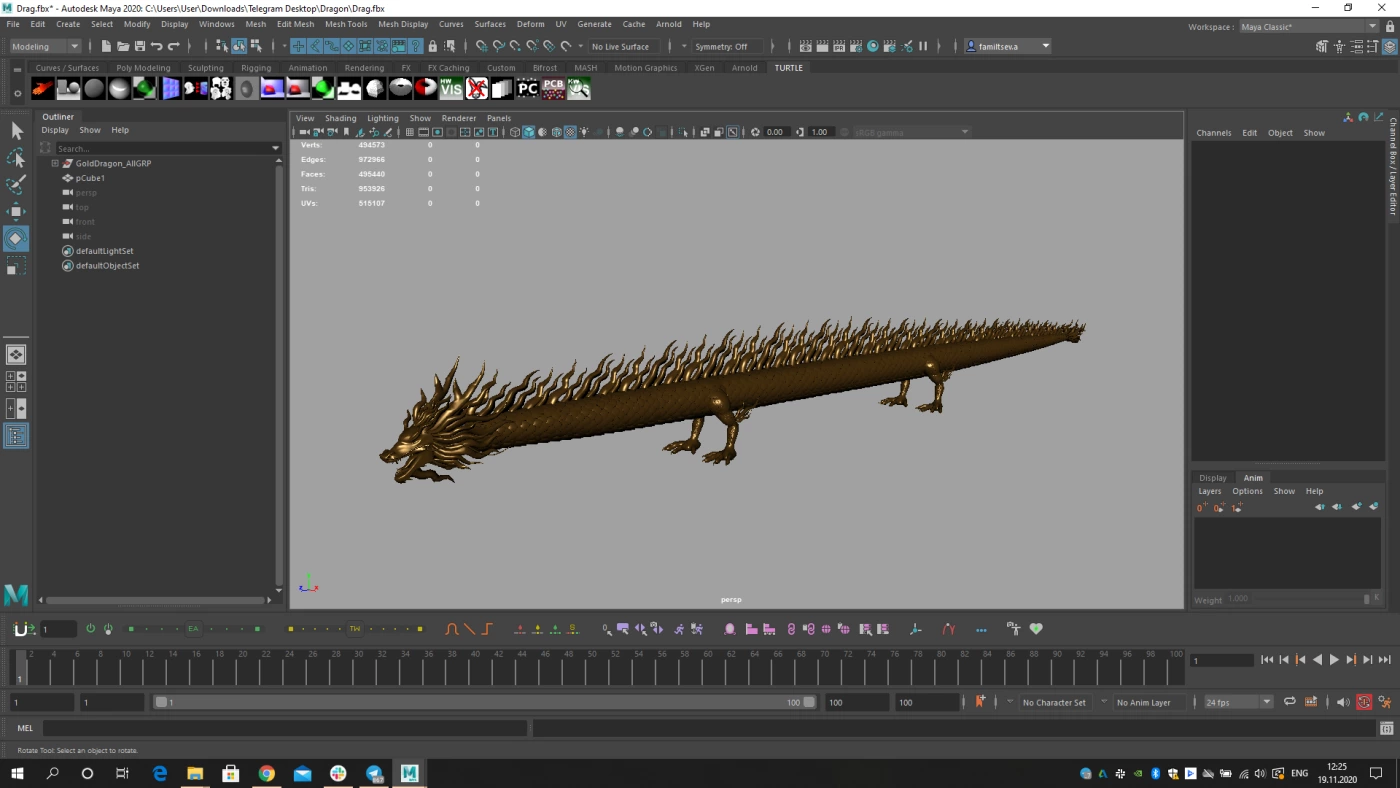Image resolution: width=1400 pixels, height=788 pixels.
Task: Click the Symmetry: Off button
Action: [x=721, y=46]
